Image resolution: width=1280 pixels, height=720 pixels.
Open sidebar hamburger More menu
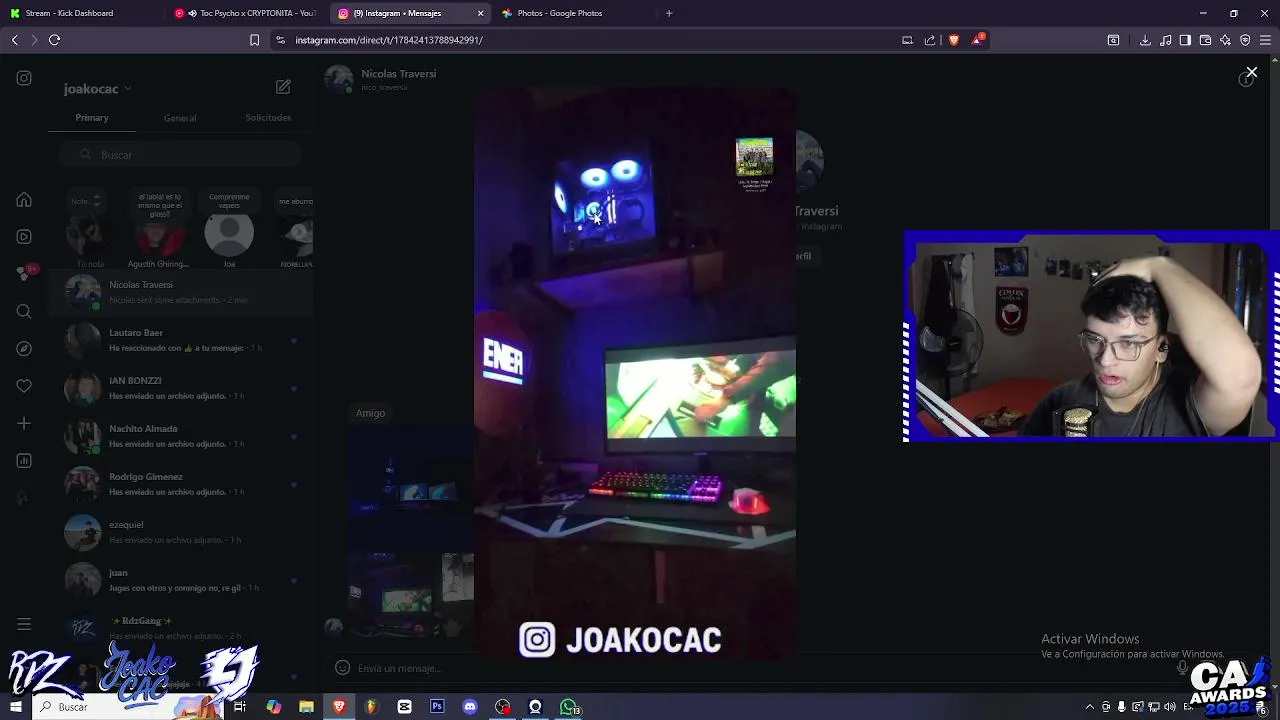[x=24, y=625]
